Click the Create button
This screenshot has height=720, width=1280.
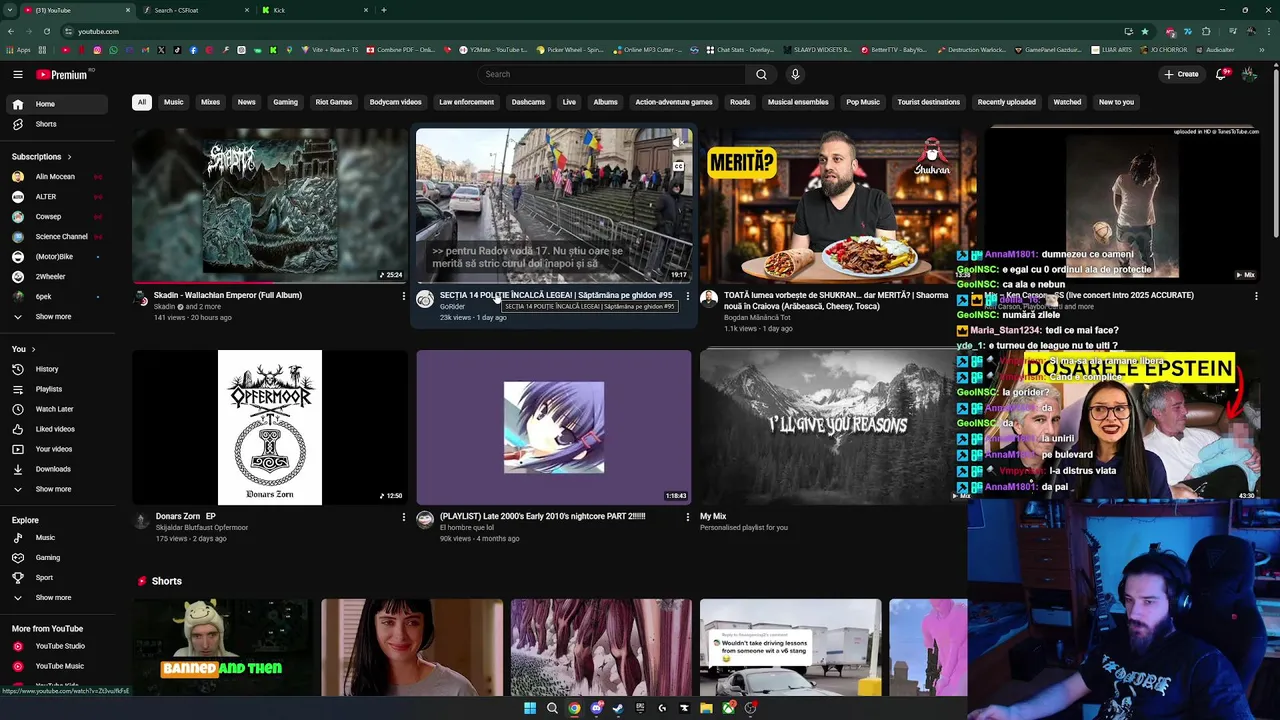pyautogui.click(x=1181, y=74)
